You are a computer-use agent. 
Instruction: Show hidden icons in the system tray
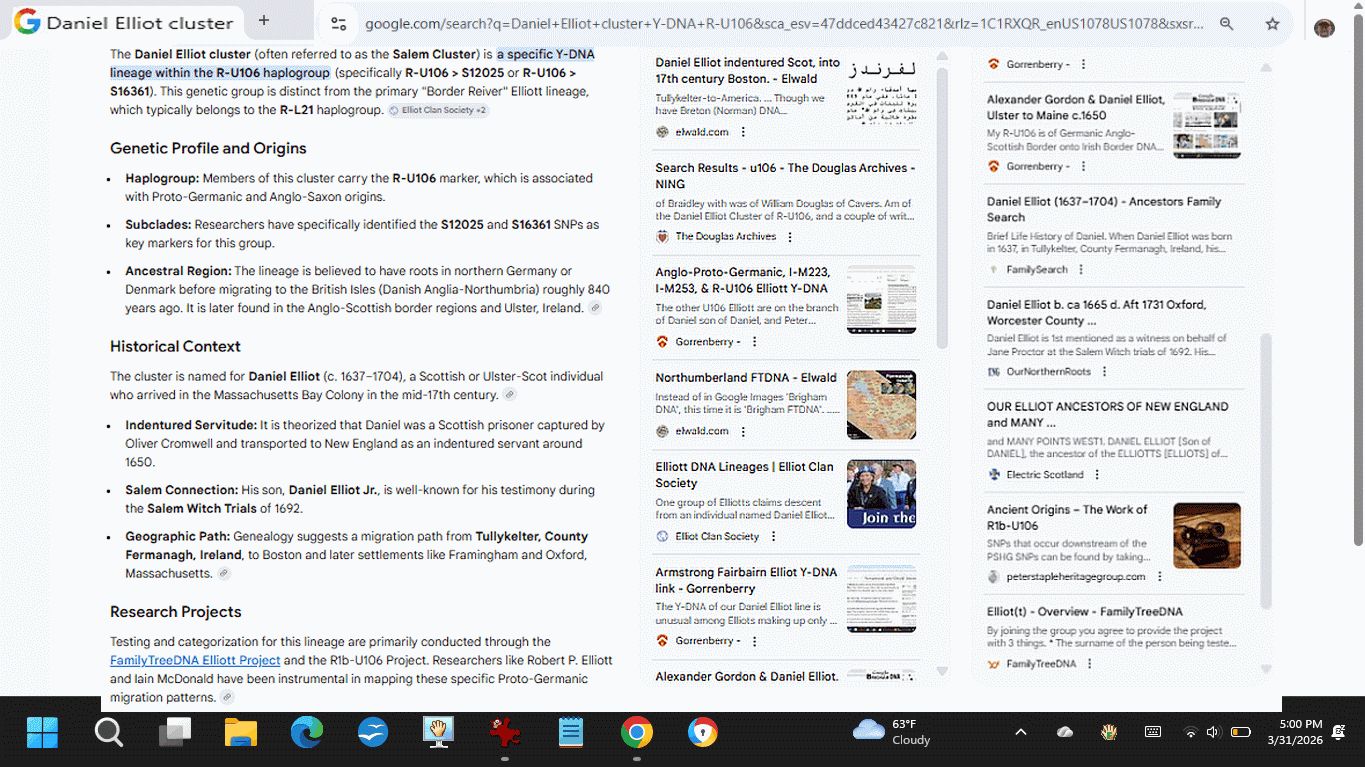pos(1020,732)
